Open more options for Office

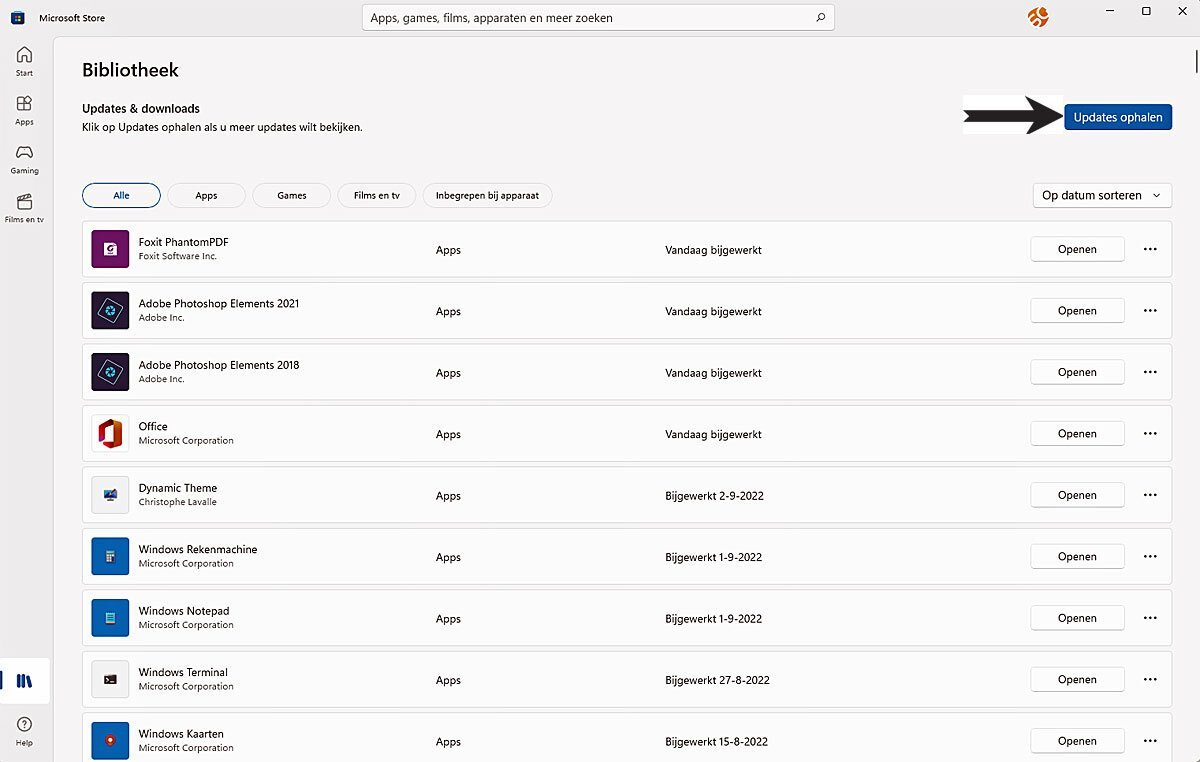(x=1150, y=434)
